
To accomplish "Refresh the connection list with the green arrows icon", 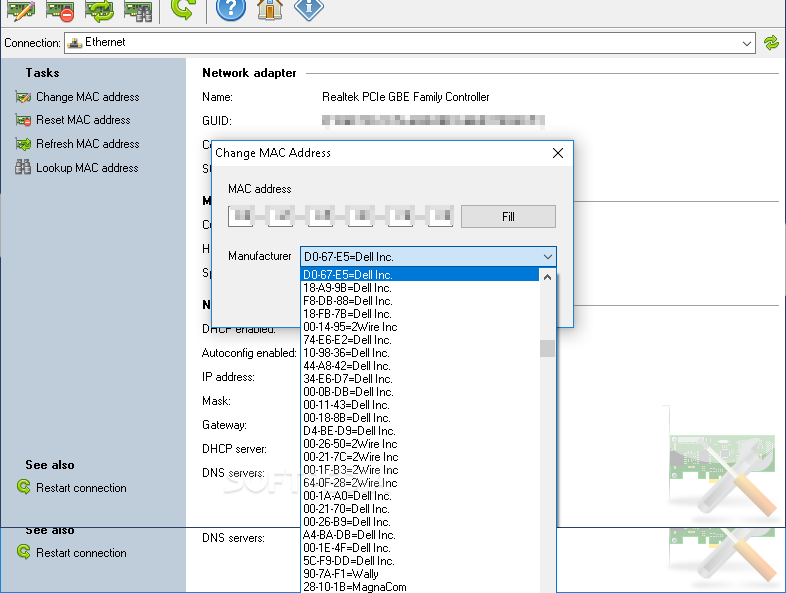I will point(771,43).
